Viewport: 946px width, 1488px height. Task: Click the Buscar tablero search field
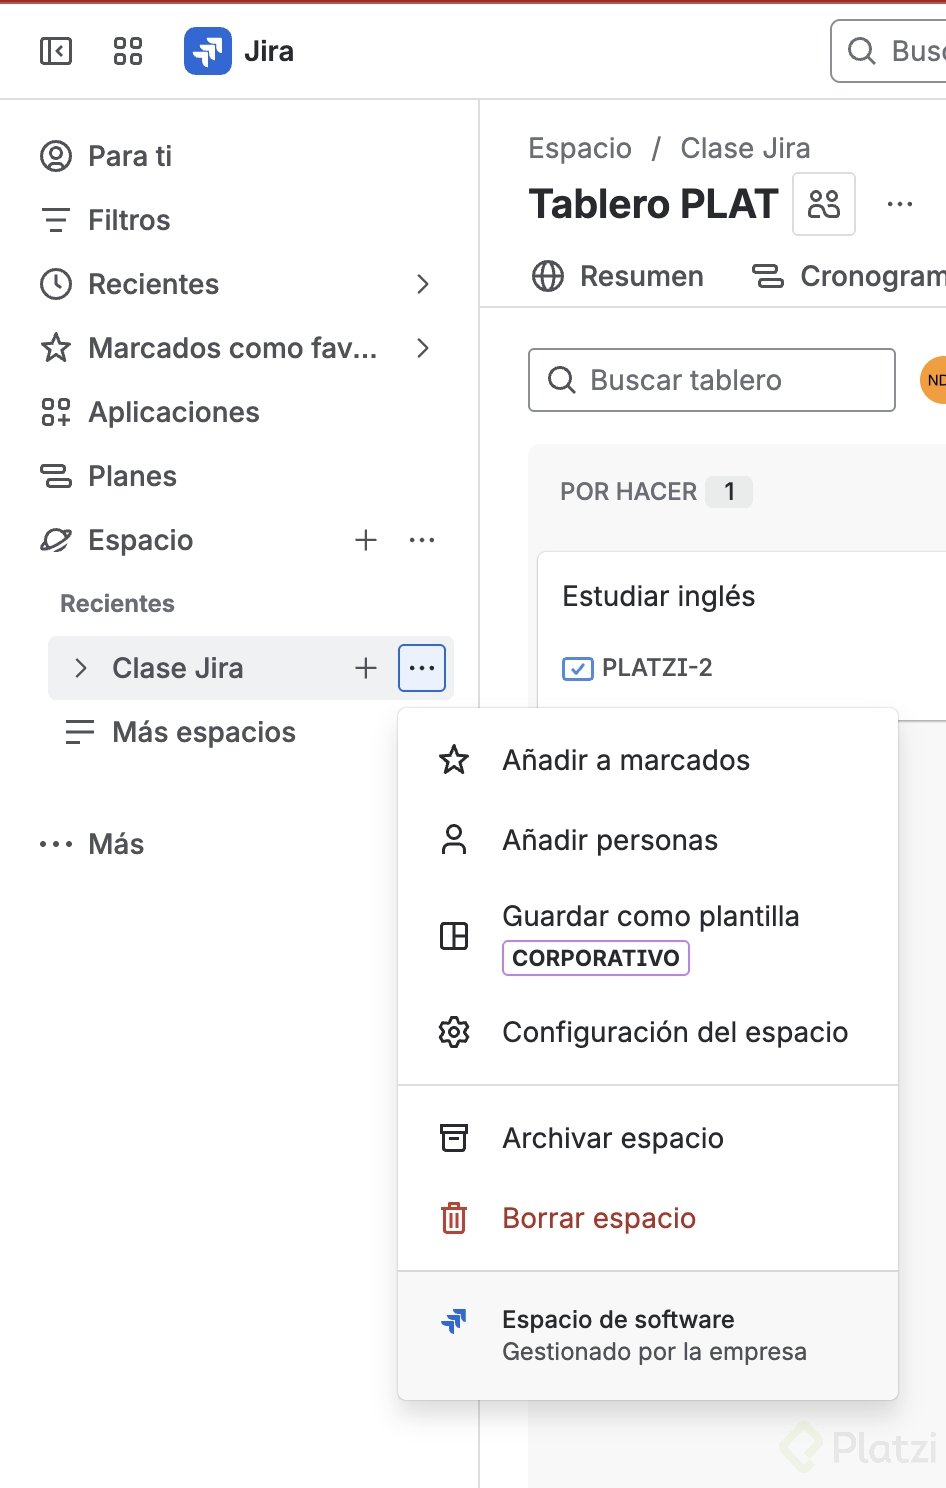[712, 380]
